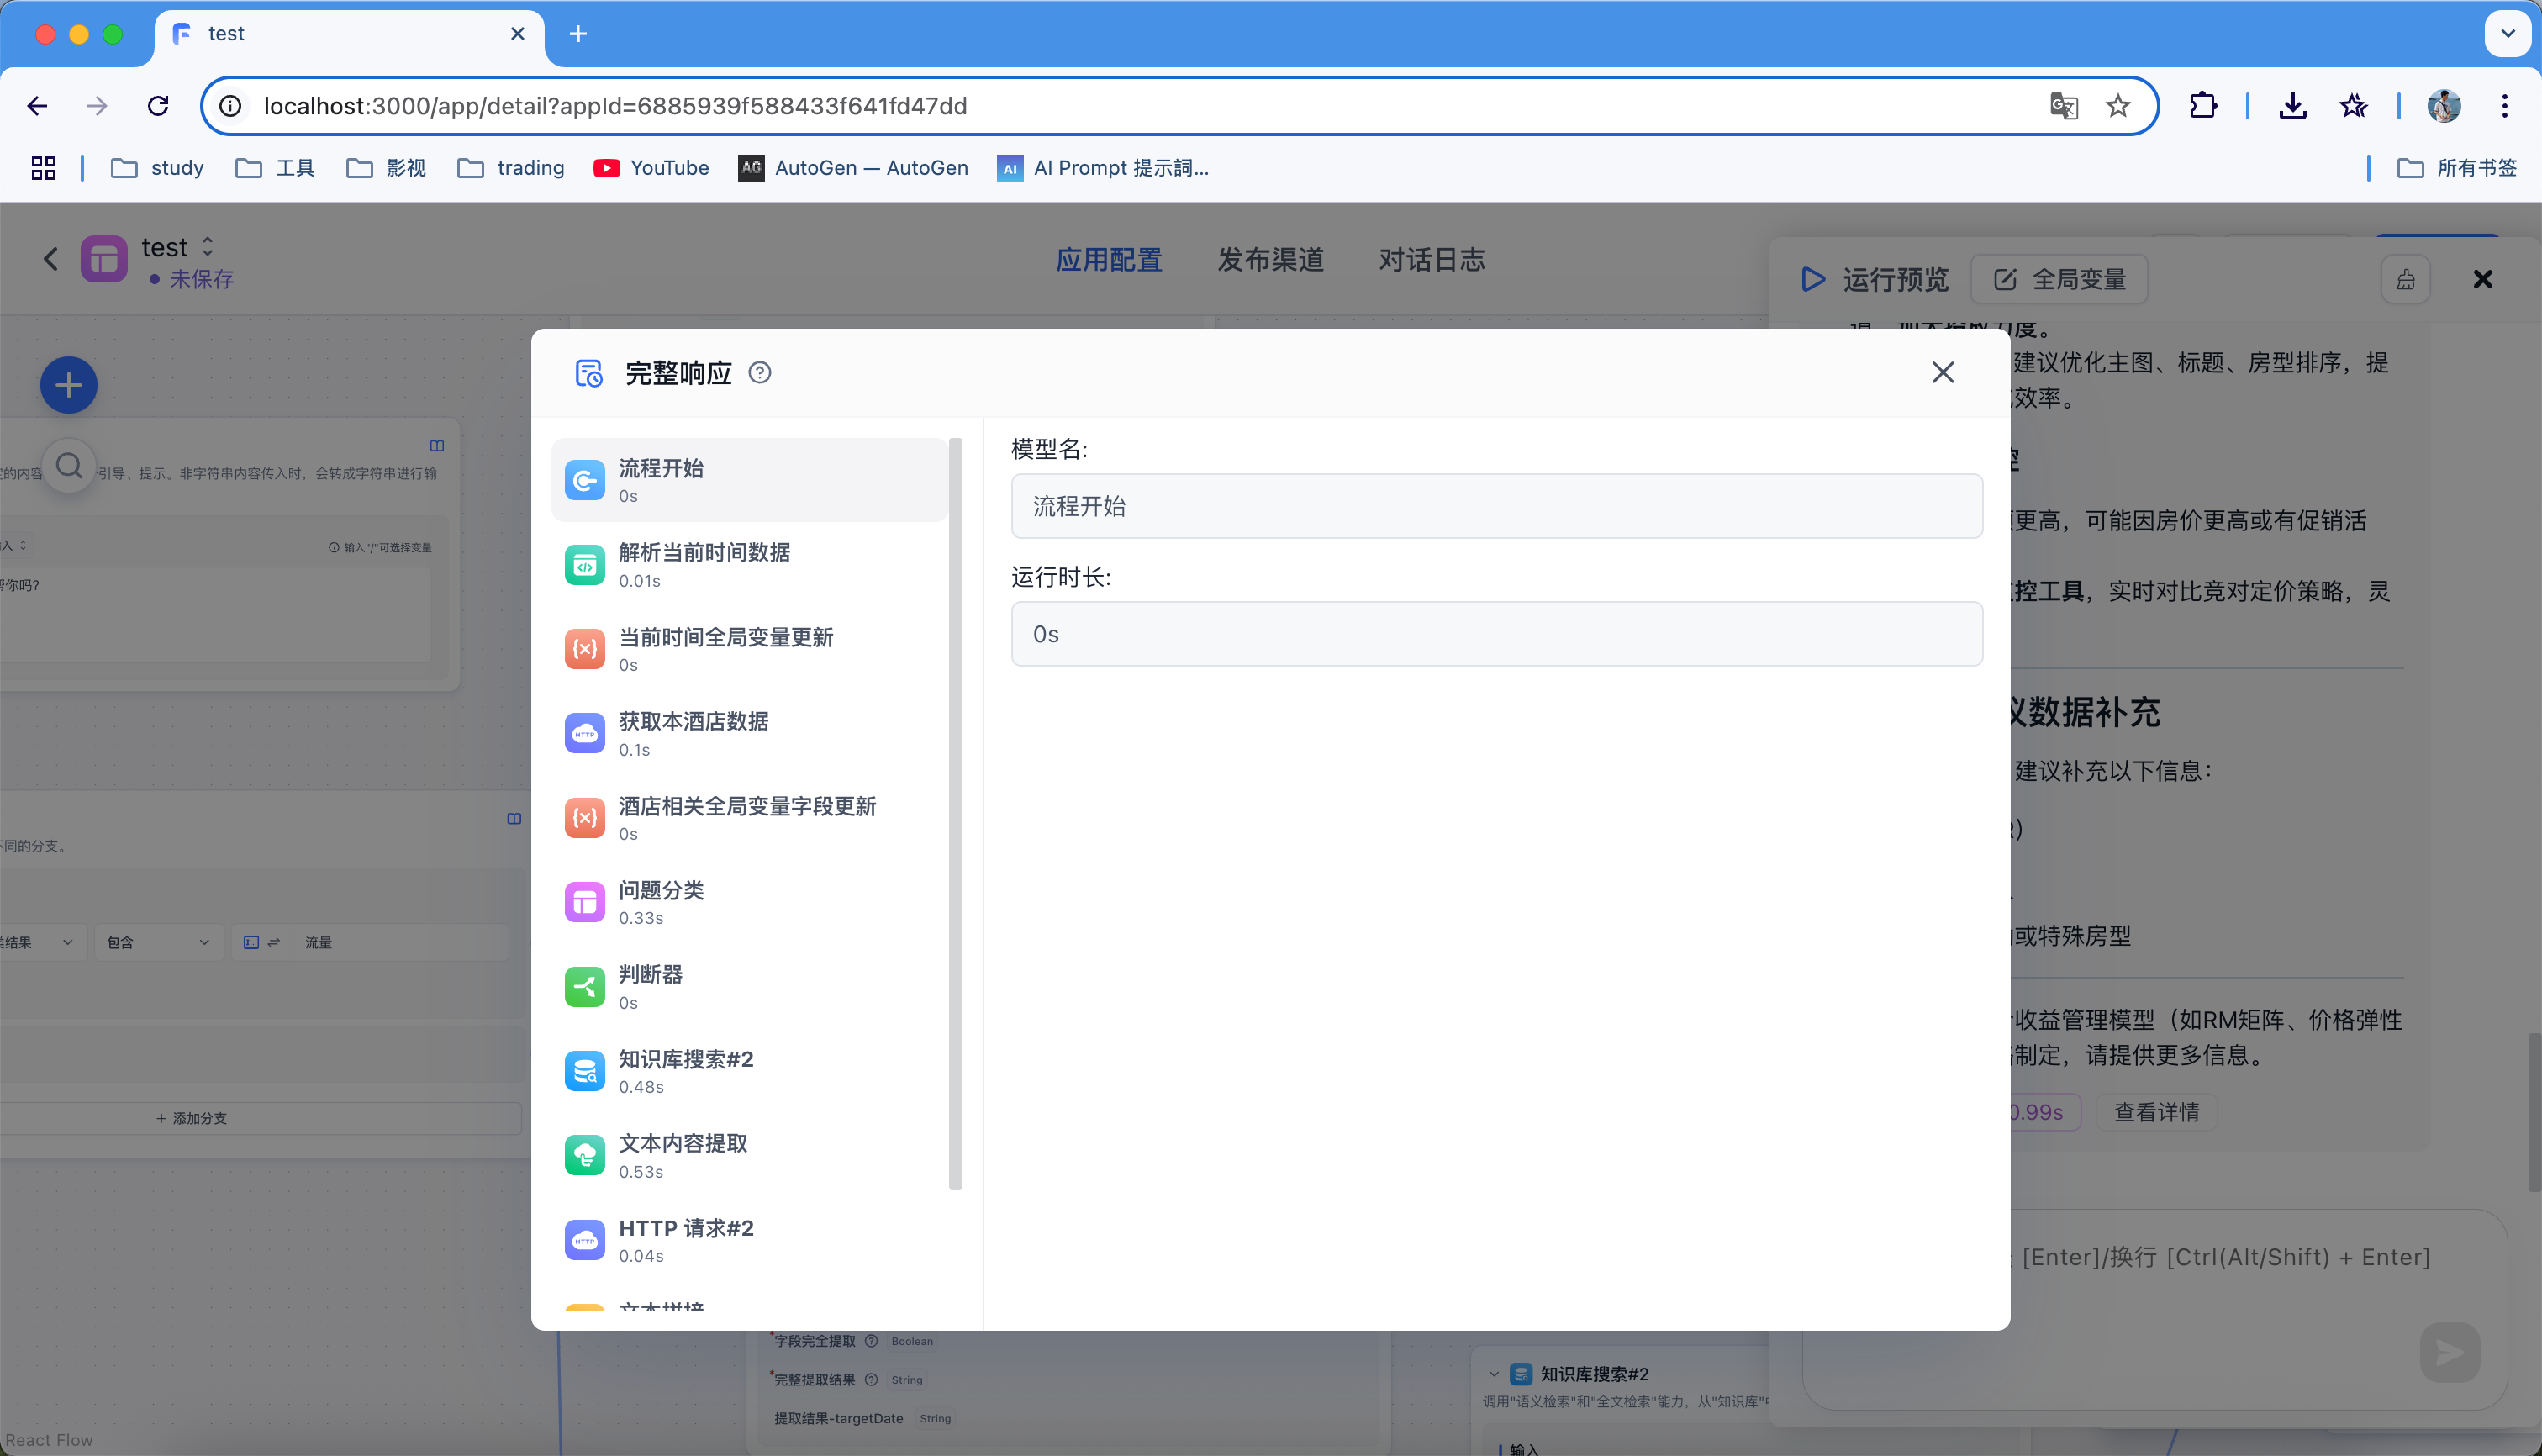Select the 判断器 step row
Screen dimensions: 2542x1456
pos(749,987)
